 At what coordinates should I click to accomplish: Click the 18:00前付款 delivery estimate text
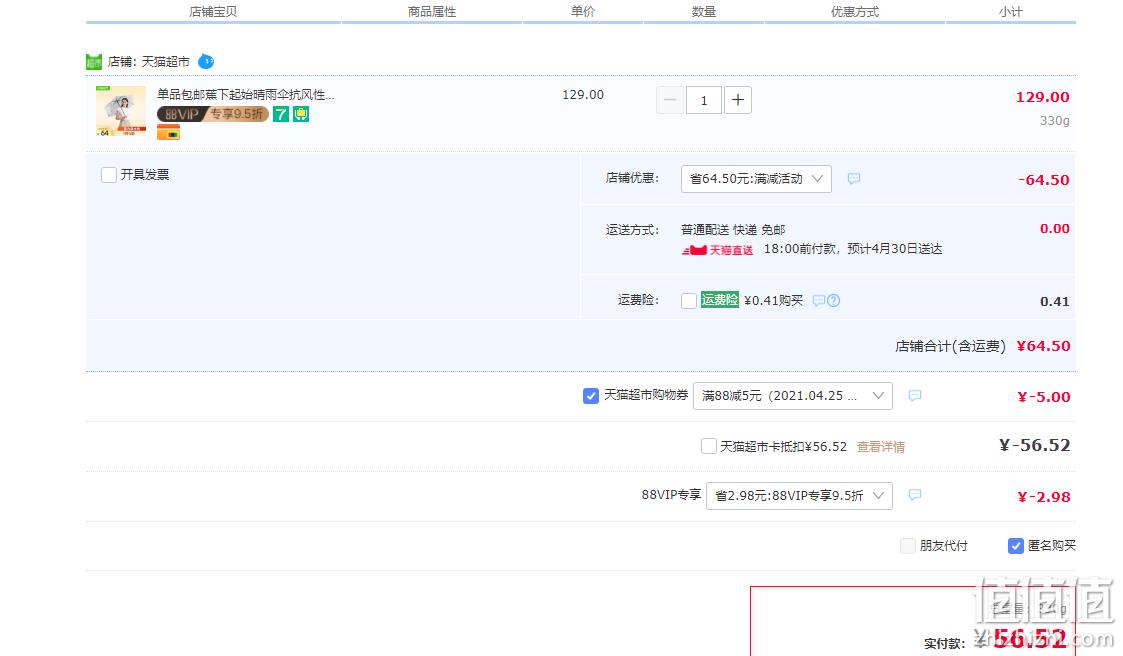(x=853, y=249)
